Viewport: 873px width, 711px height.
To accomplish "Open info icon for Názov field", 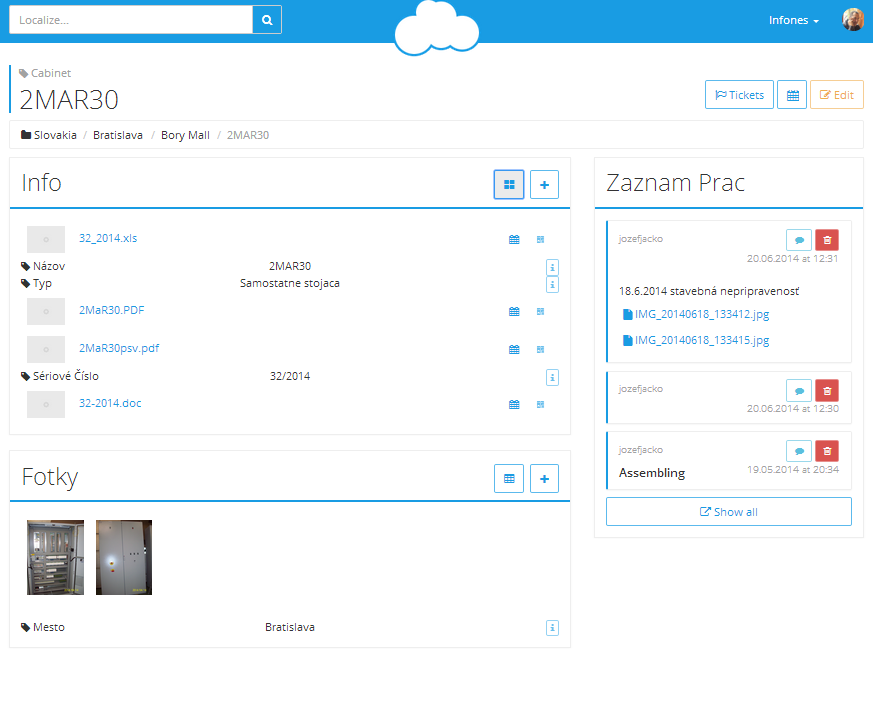I will pyautogui.click(x=552, y=267).
